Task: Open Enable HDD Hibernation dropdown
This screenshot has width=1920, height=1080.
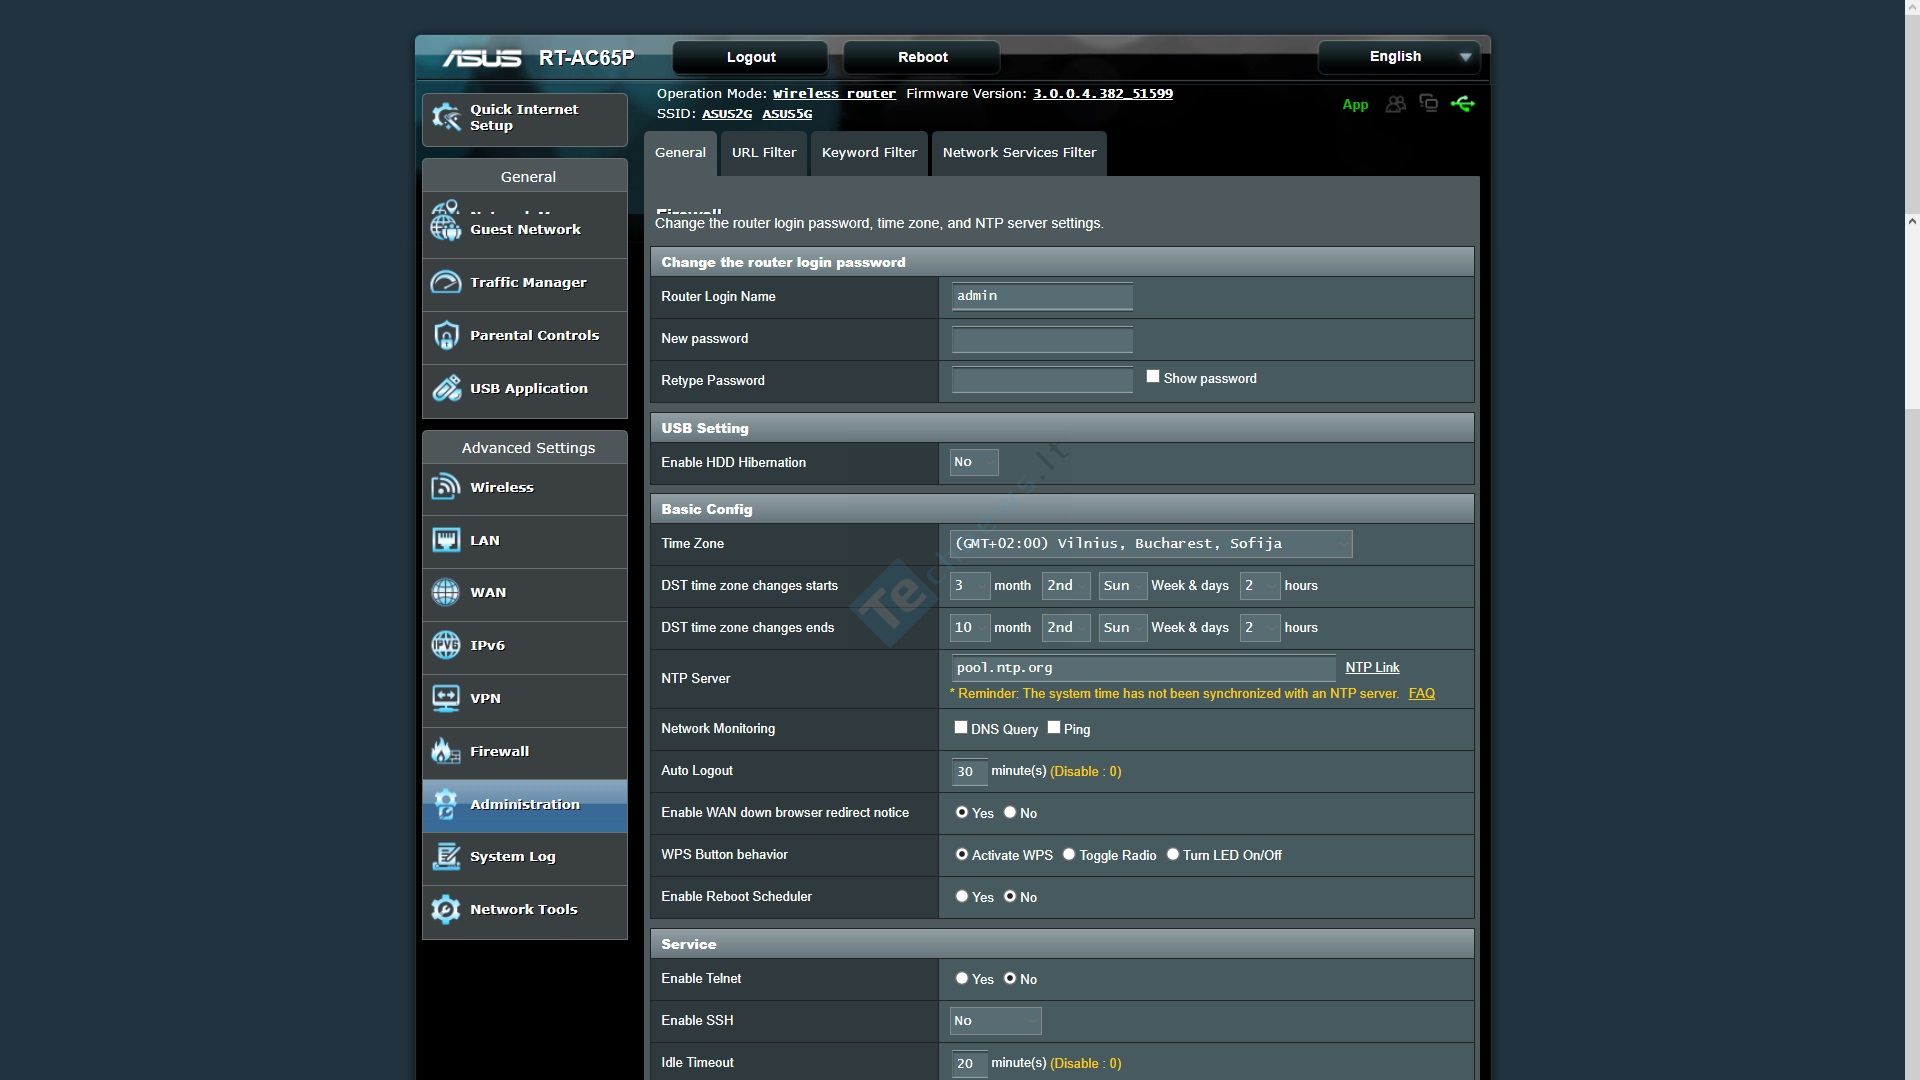Action: pos(973,462)
